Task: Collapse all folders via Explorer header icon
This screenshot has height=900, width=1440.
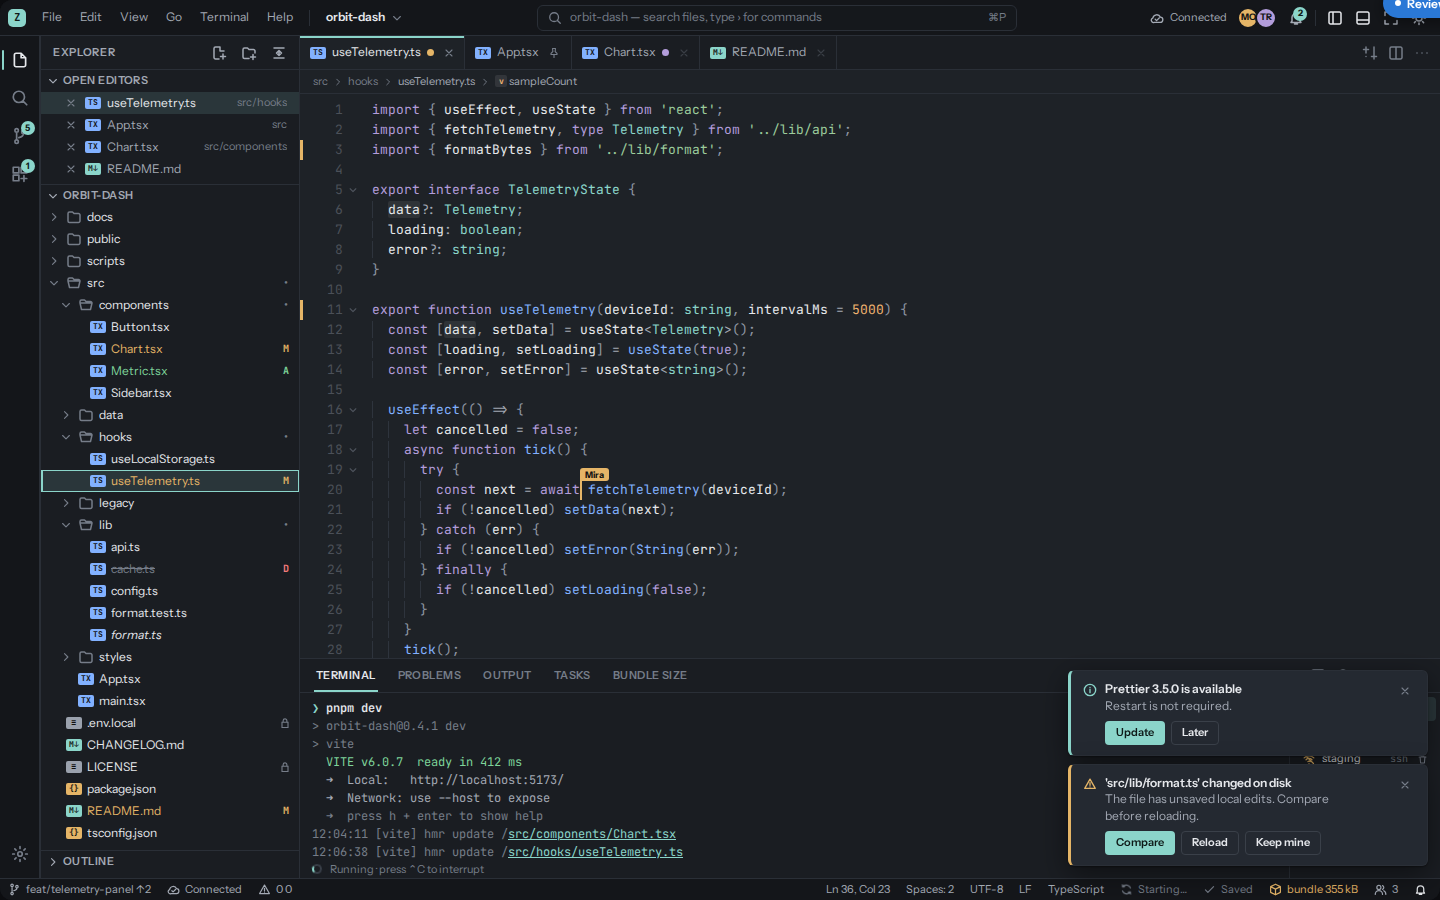Action: (x=279, y=53)
